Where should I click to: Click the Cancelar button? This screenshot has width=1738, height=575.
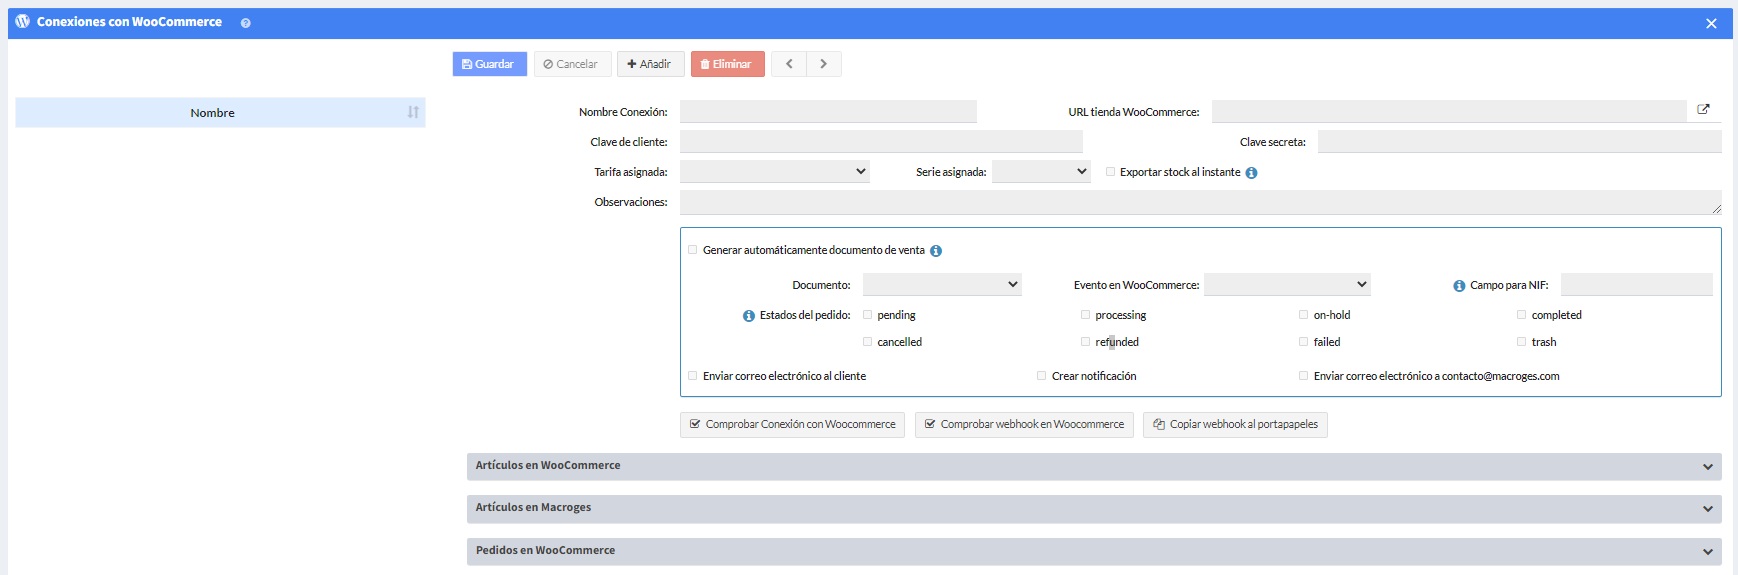click(x=572, y=64)
